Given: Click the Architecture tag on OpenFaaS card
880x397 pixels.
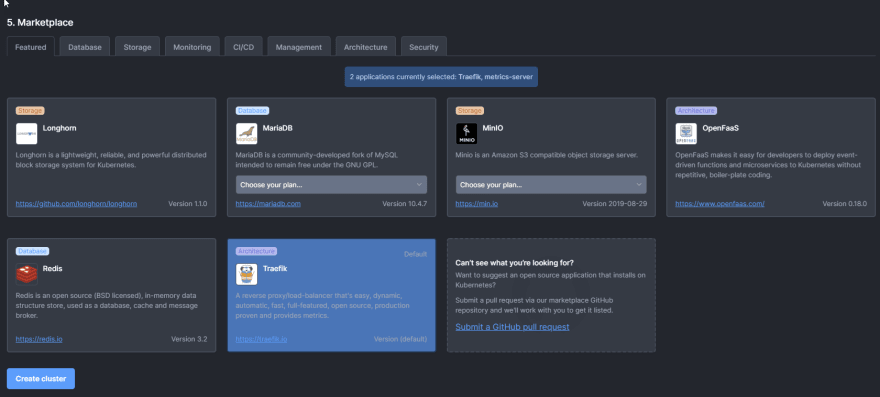Looking at the screenshot, I should (696, 111).
